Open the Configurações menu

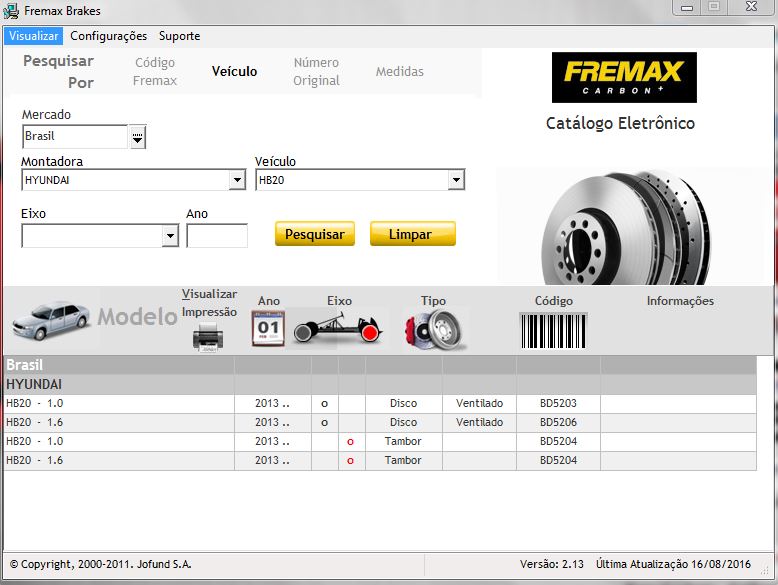[x=108, y=36]
